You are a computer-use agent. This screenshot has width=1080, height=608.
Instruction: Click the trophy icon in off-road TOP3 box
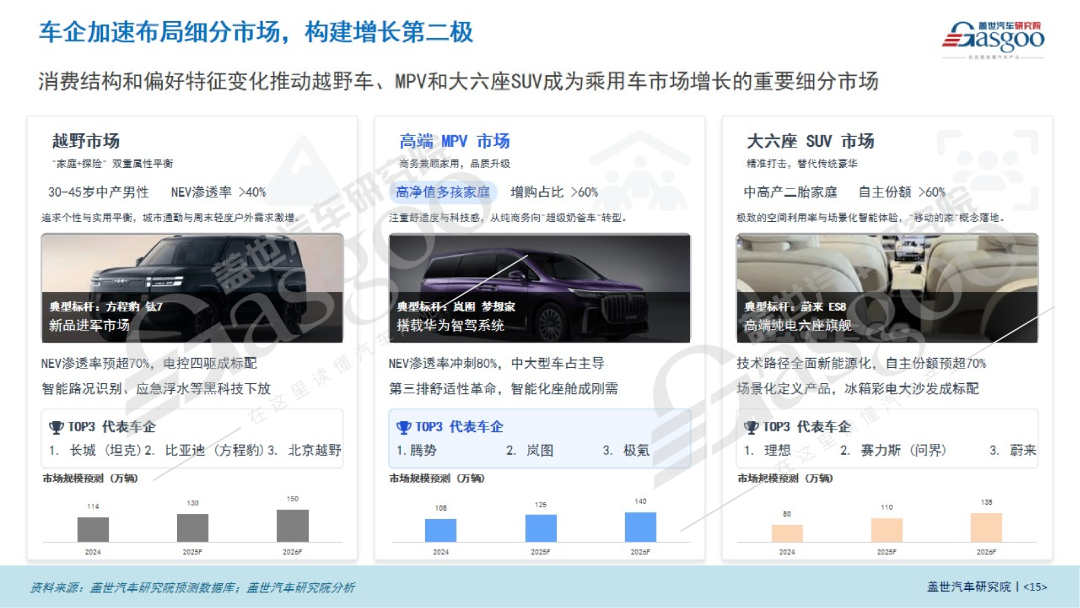56,427
